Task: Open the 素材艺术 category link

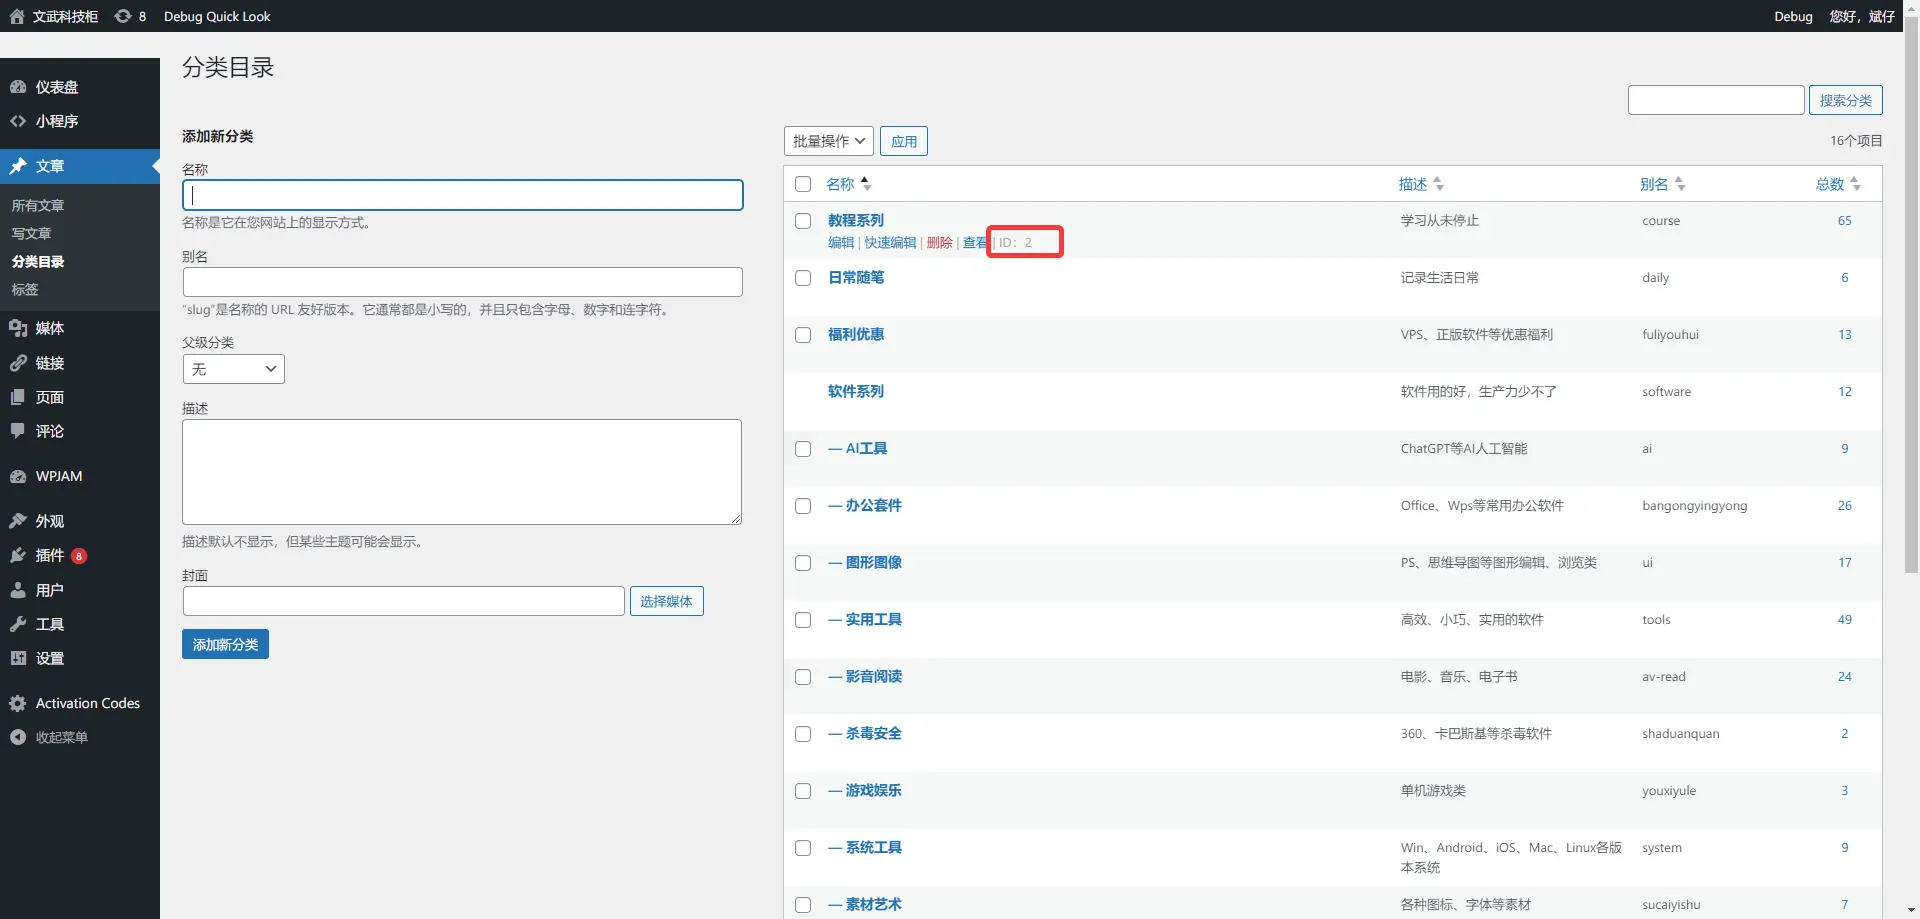Action: click(x=865, y=904)
